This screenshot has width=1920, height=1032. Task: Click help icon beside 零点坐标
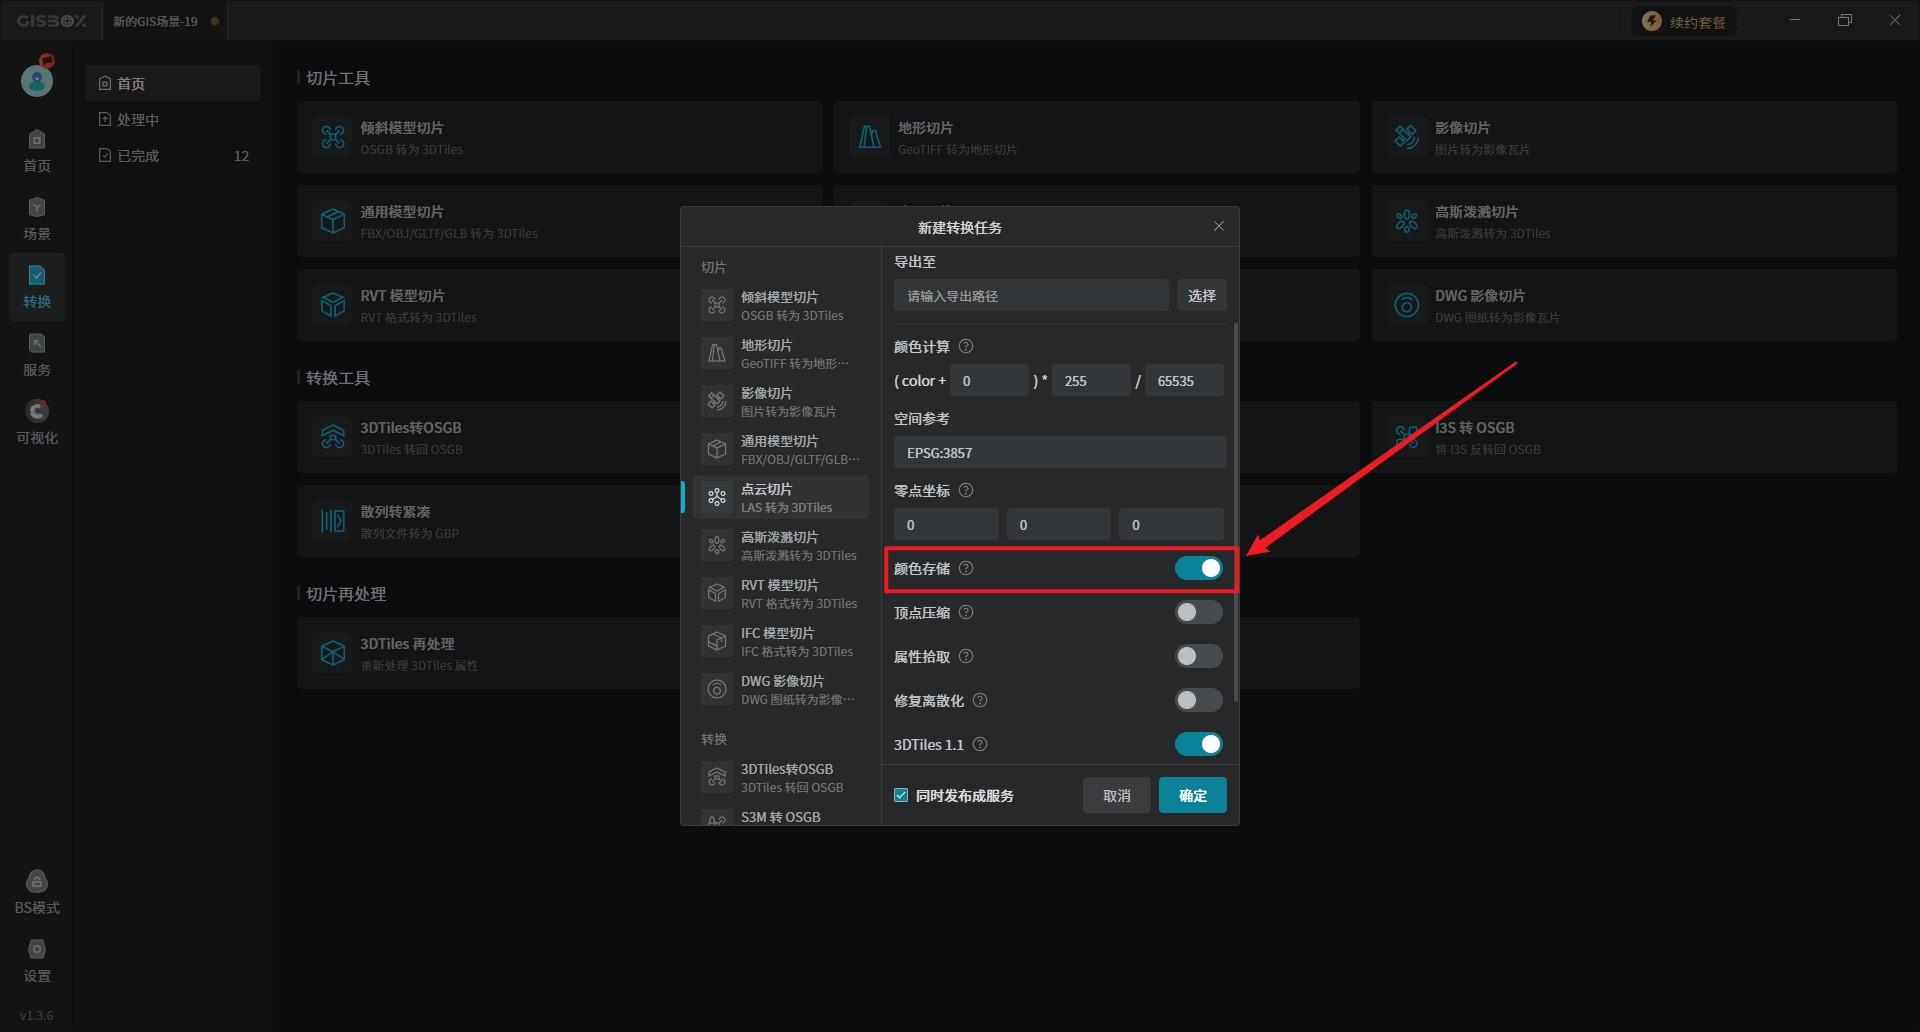coord(966,491)
